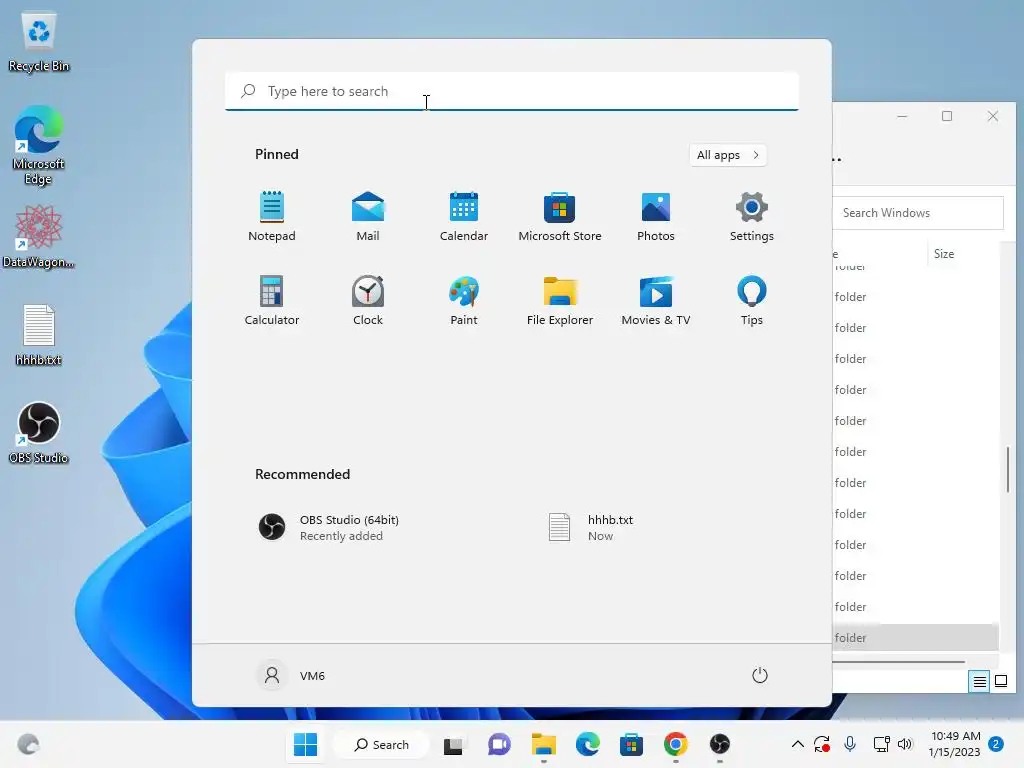Launch the Photos app
The image size is (1024, 768).
click(x=656, y=217)
